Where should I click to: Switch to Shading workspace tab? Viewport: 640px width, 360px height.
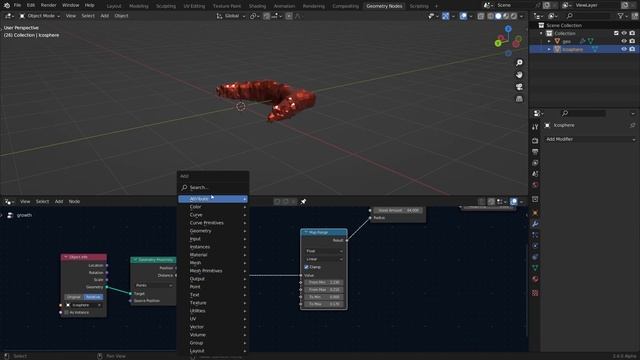tap(257, 6)
